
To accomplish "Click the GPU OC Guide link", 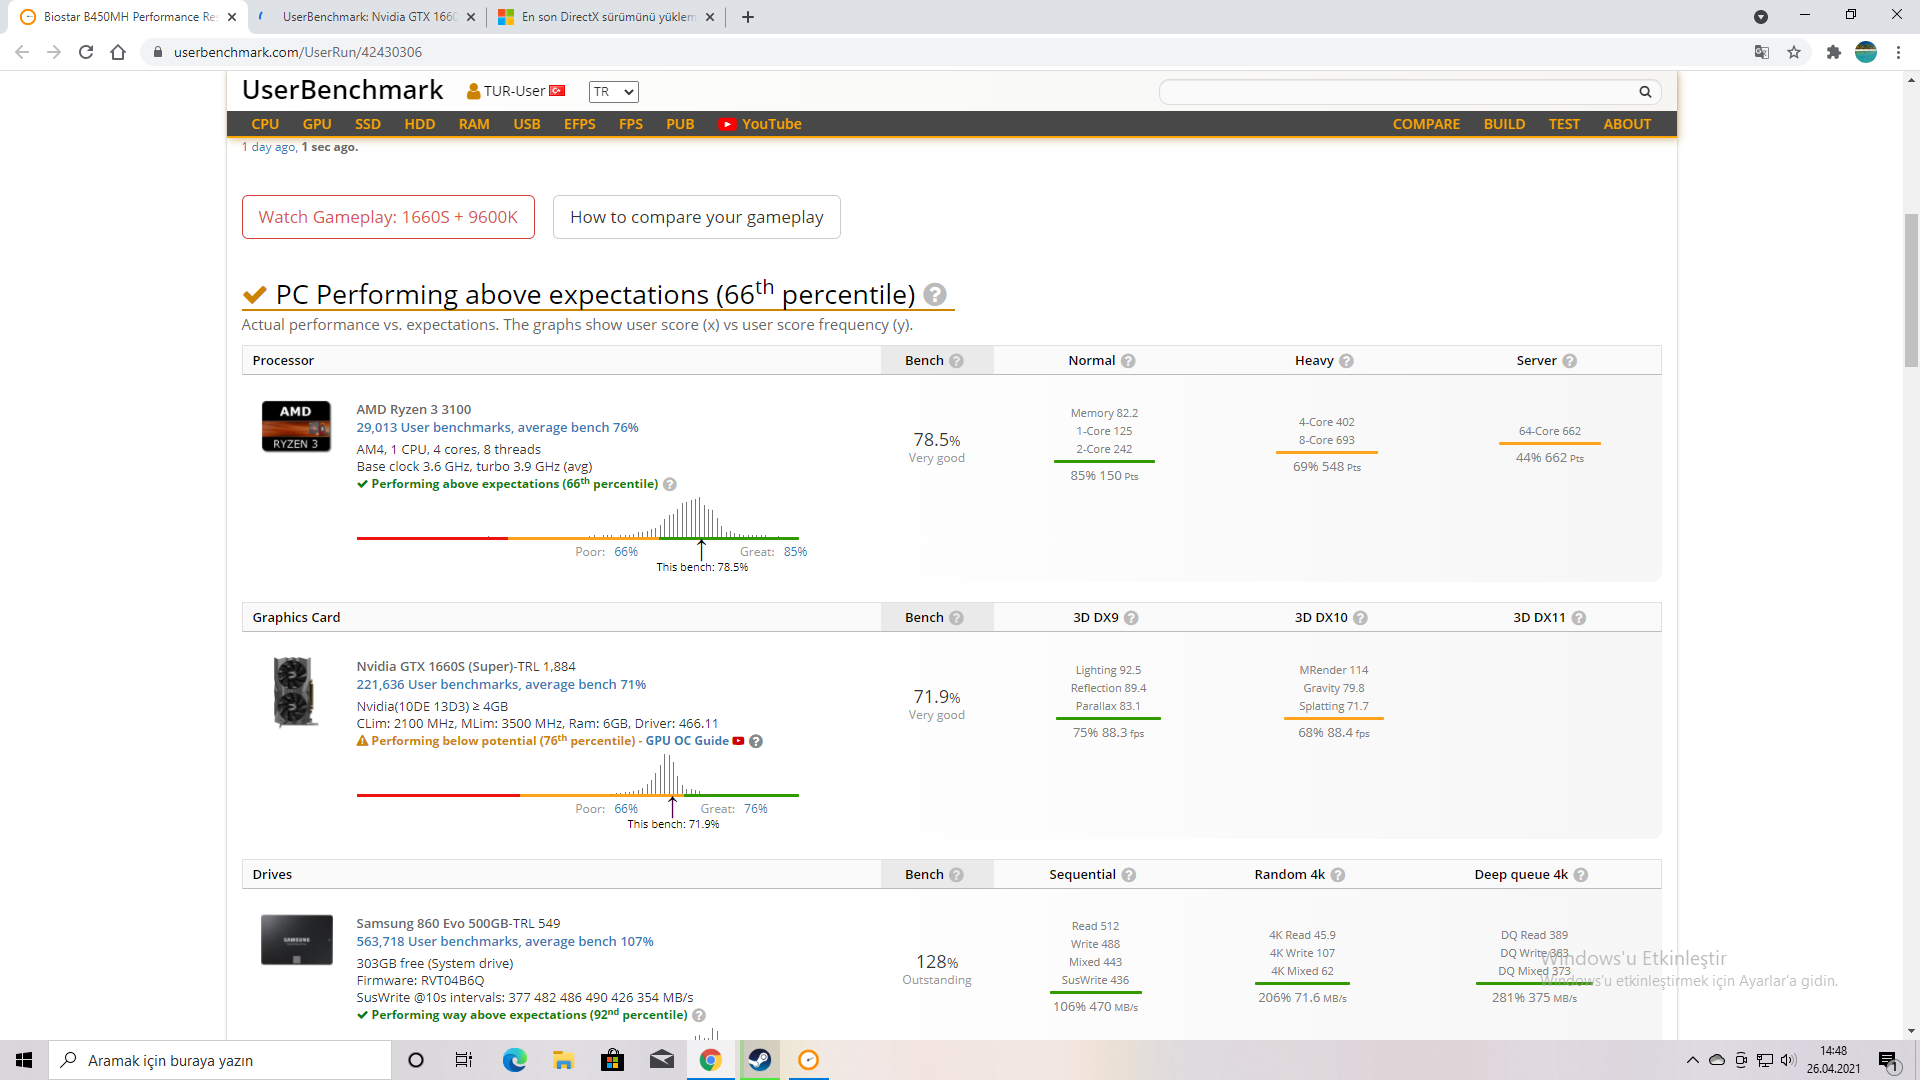I will tap(687, 741).
